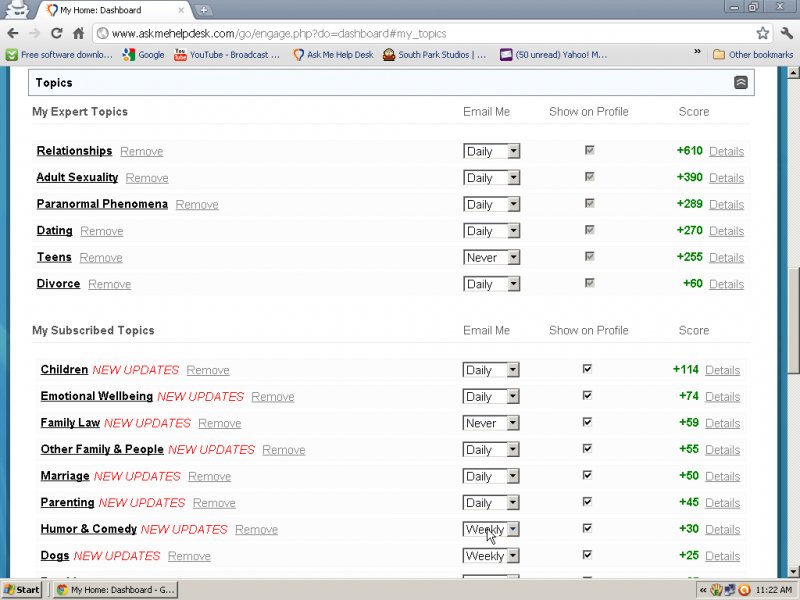The image size is (800, 600).
Task: Open the Email Me dropdown for Relationships
Action: (491, 151)
